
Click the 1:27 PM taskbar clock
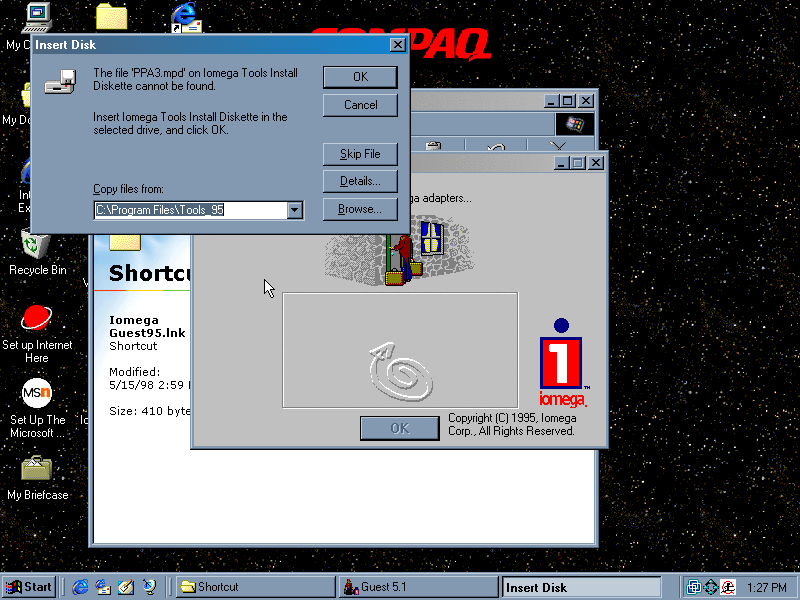766,588
